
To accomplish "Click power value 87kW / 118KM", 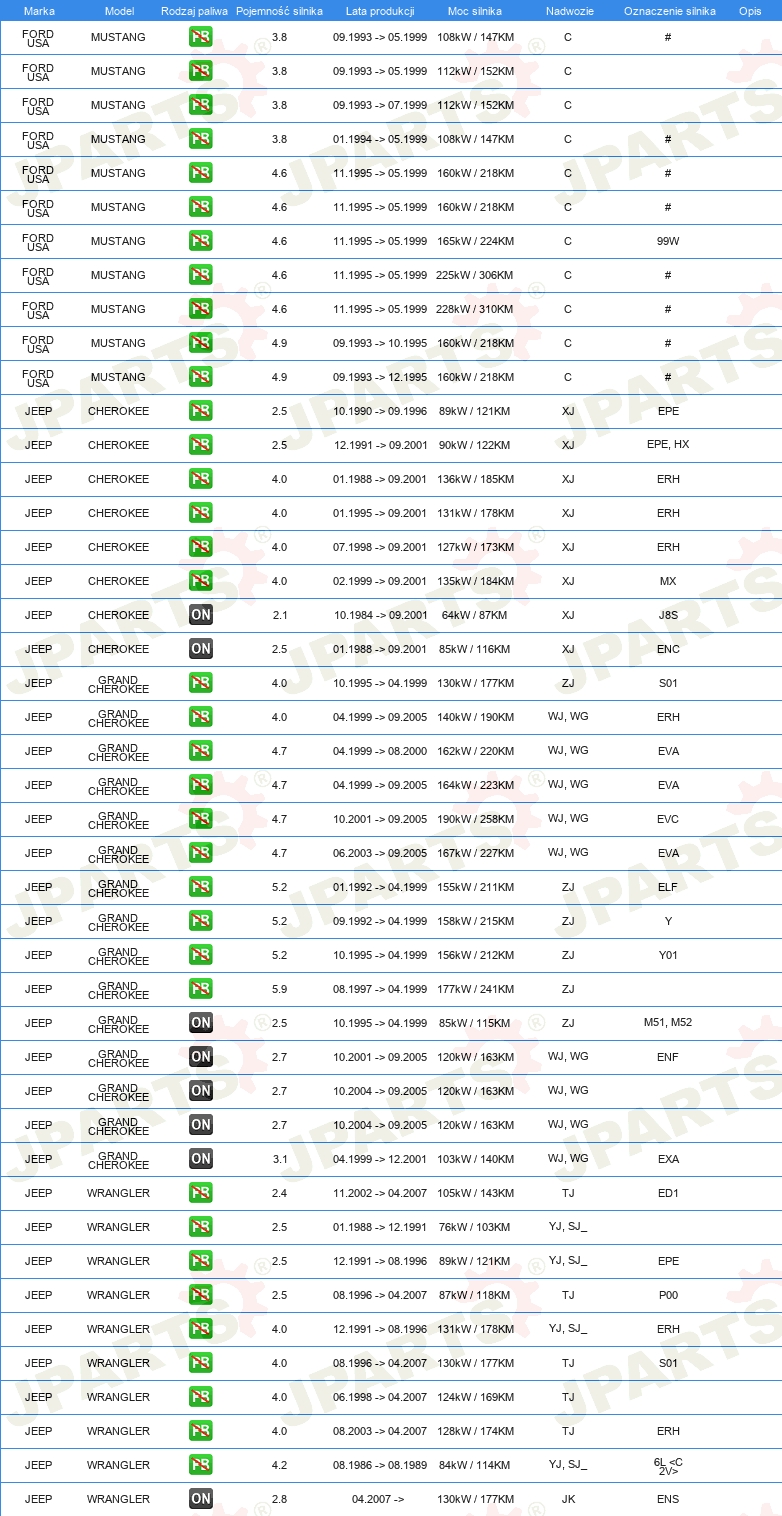I will click(x=475, y=1295).
